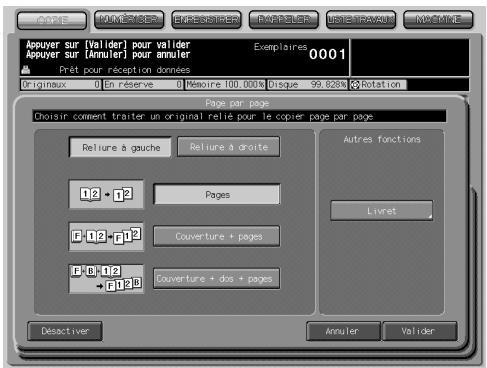Click the Désactiver button
The image size is (487, 368).
(65, 331)
